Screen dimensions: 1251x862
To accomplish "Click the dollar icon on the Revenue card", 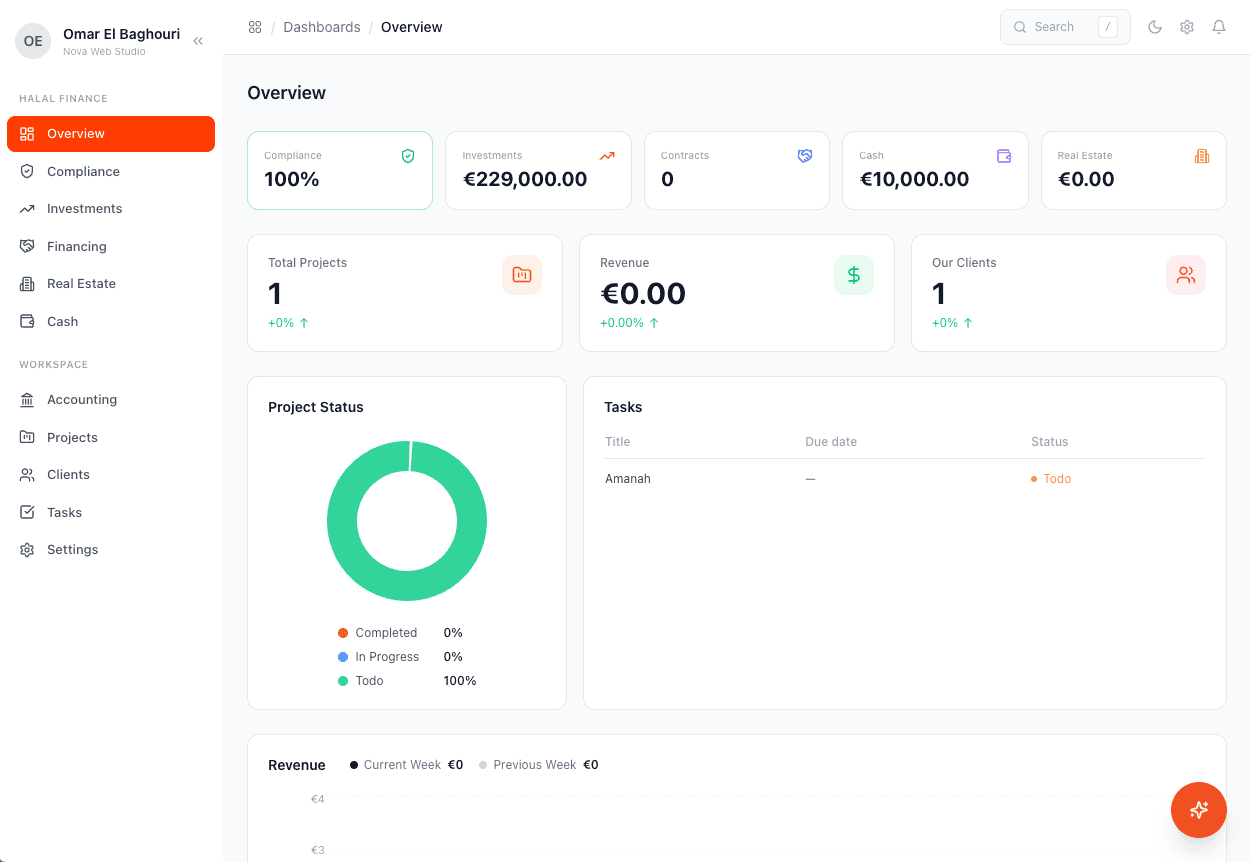I will [x=853, y=274].
